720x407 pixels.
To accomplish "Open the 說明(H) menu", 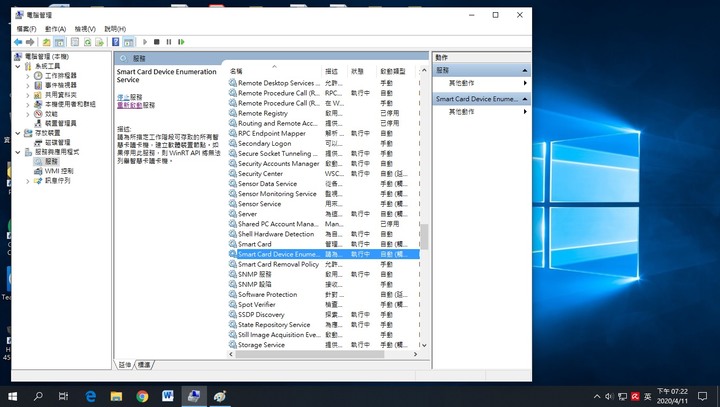I will tap(115, 29).
